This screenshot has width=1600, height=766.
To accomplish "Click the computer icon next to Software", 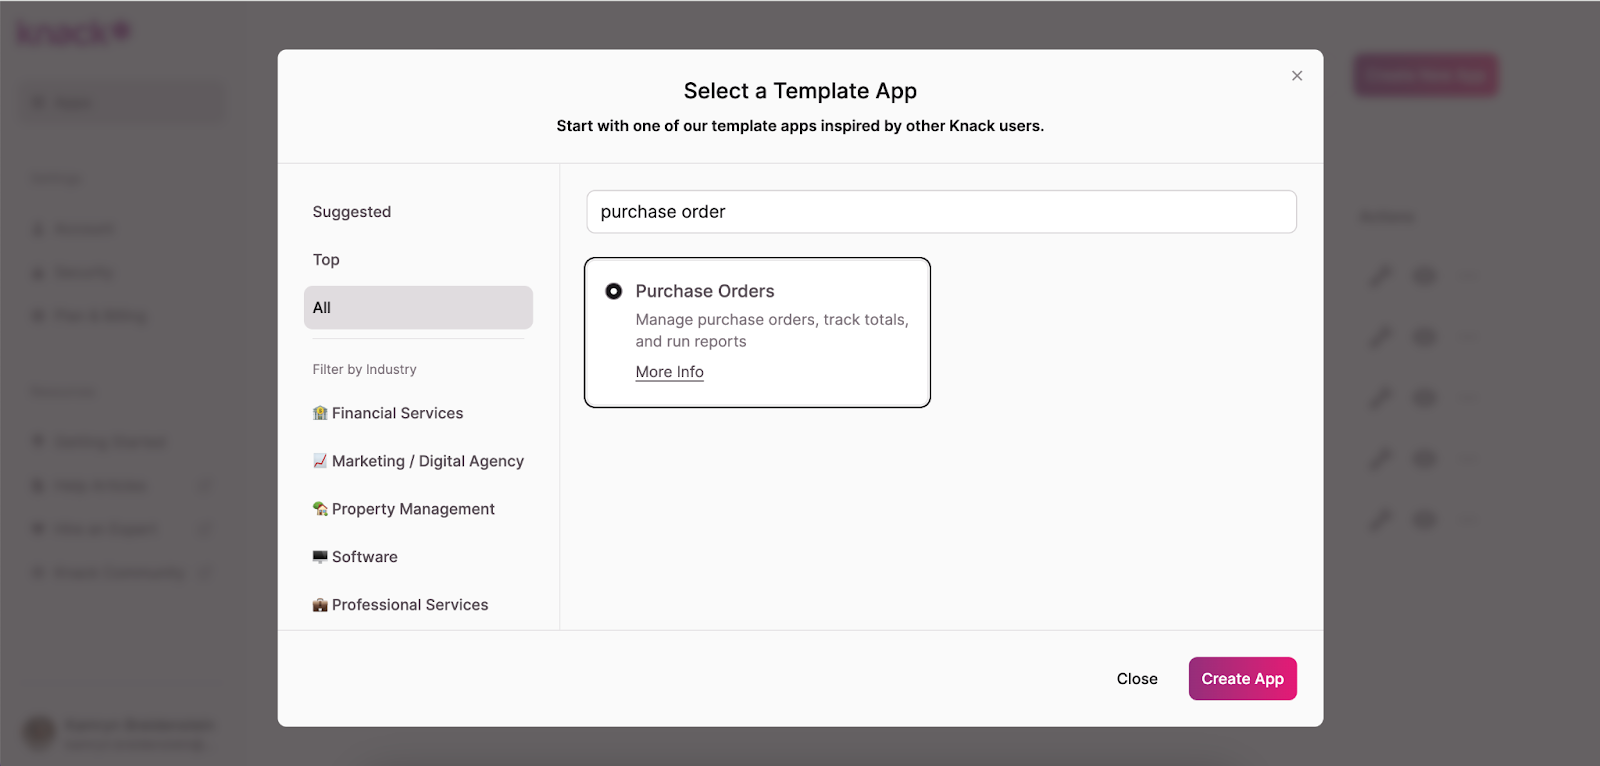I will (320, 557).
